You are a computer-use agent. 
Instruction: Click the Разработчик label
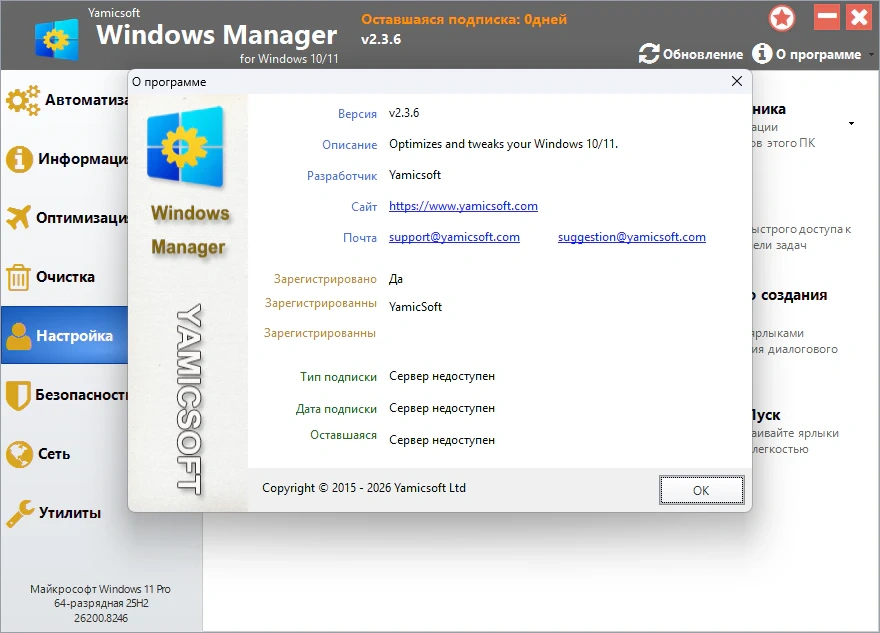341,176
